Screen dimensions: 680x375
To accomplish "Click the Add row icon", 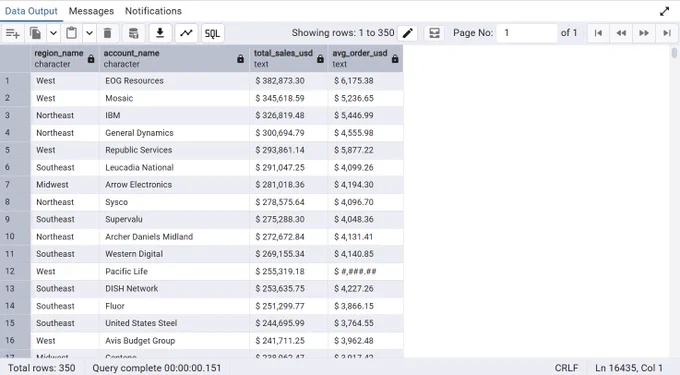I will [13, 33].
